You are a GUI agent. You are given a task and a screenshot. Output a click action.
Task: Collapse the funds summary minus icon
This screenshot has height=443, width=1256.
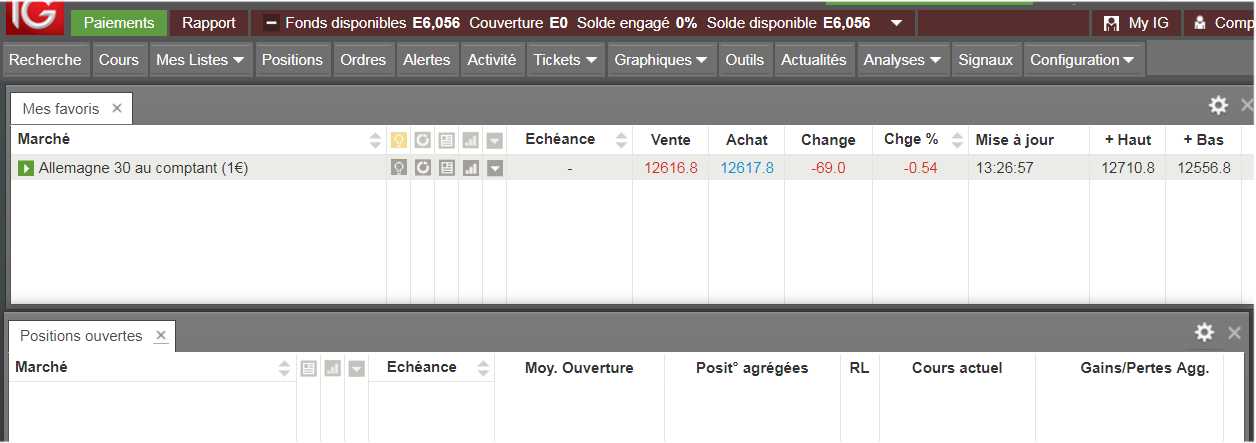(x=271, y=23)
